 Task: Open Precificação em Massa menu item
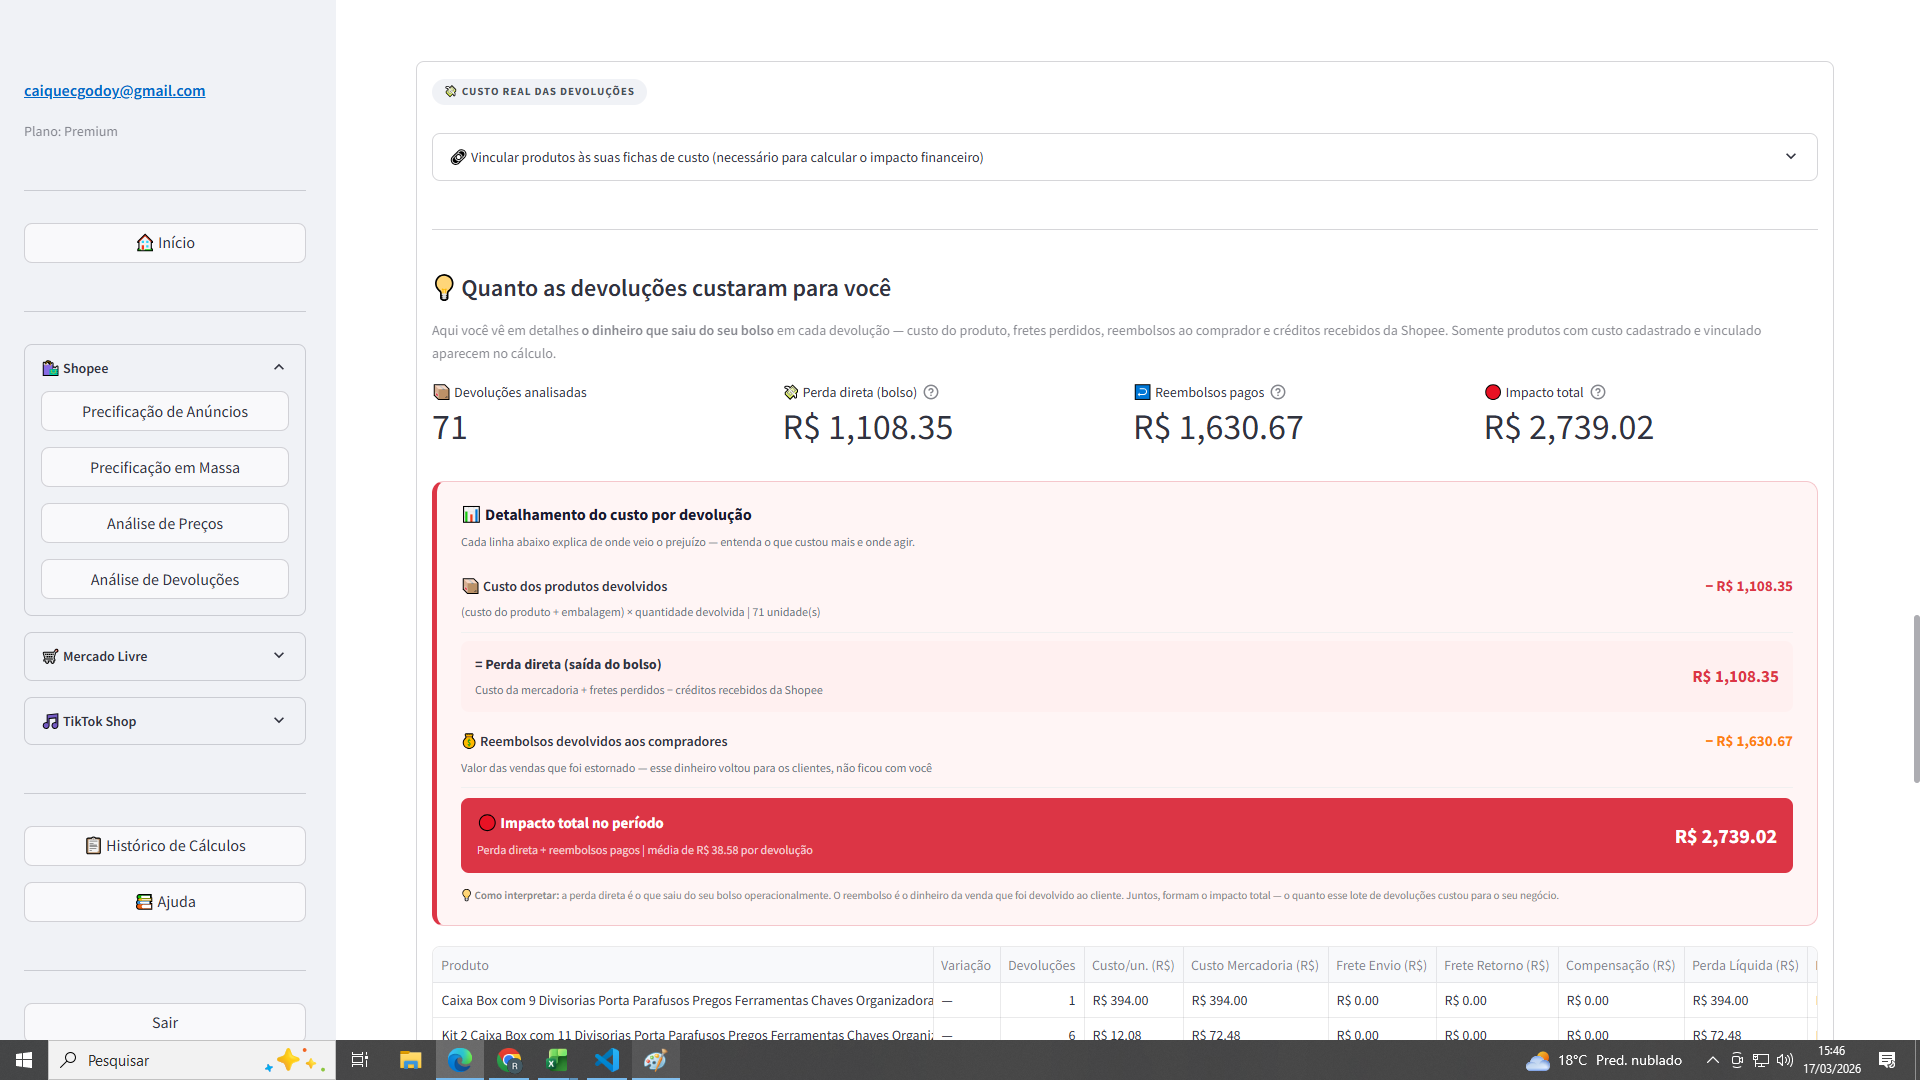(165, 468)
